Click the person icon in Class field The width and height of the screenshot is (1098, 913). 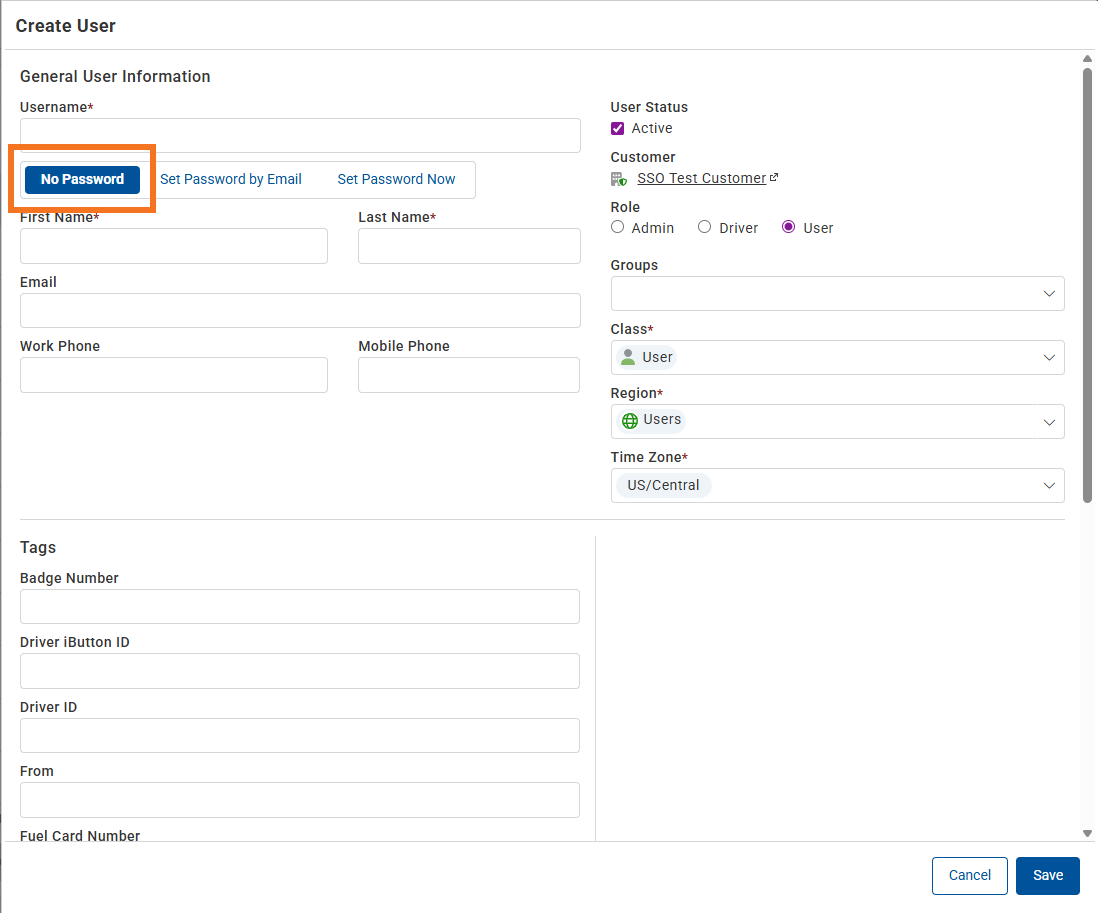[628, 357]
